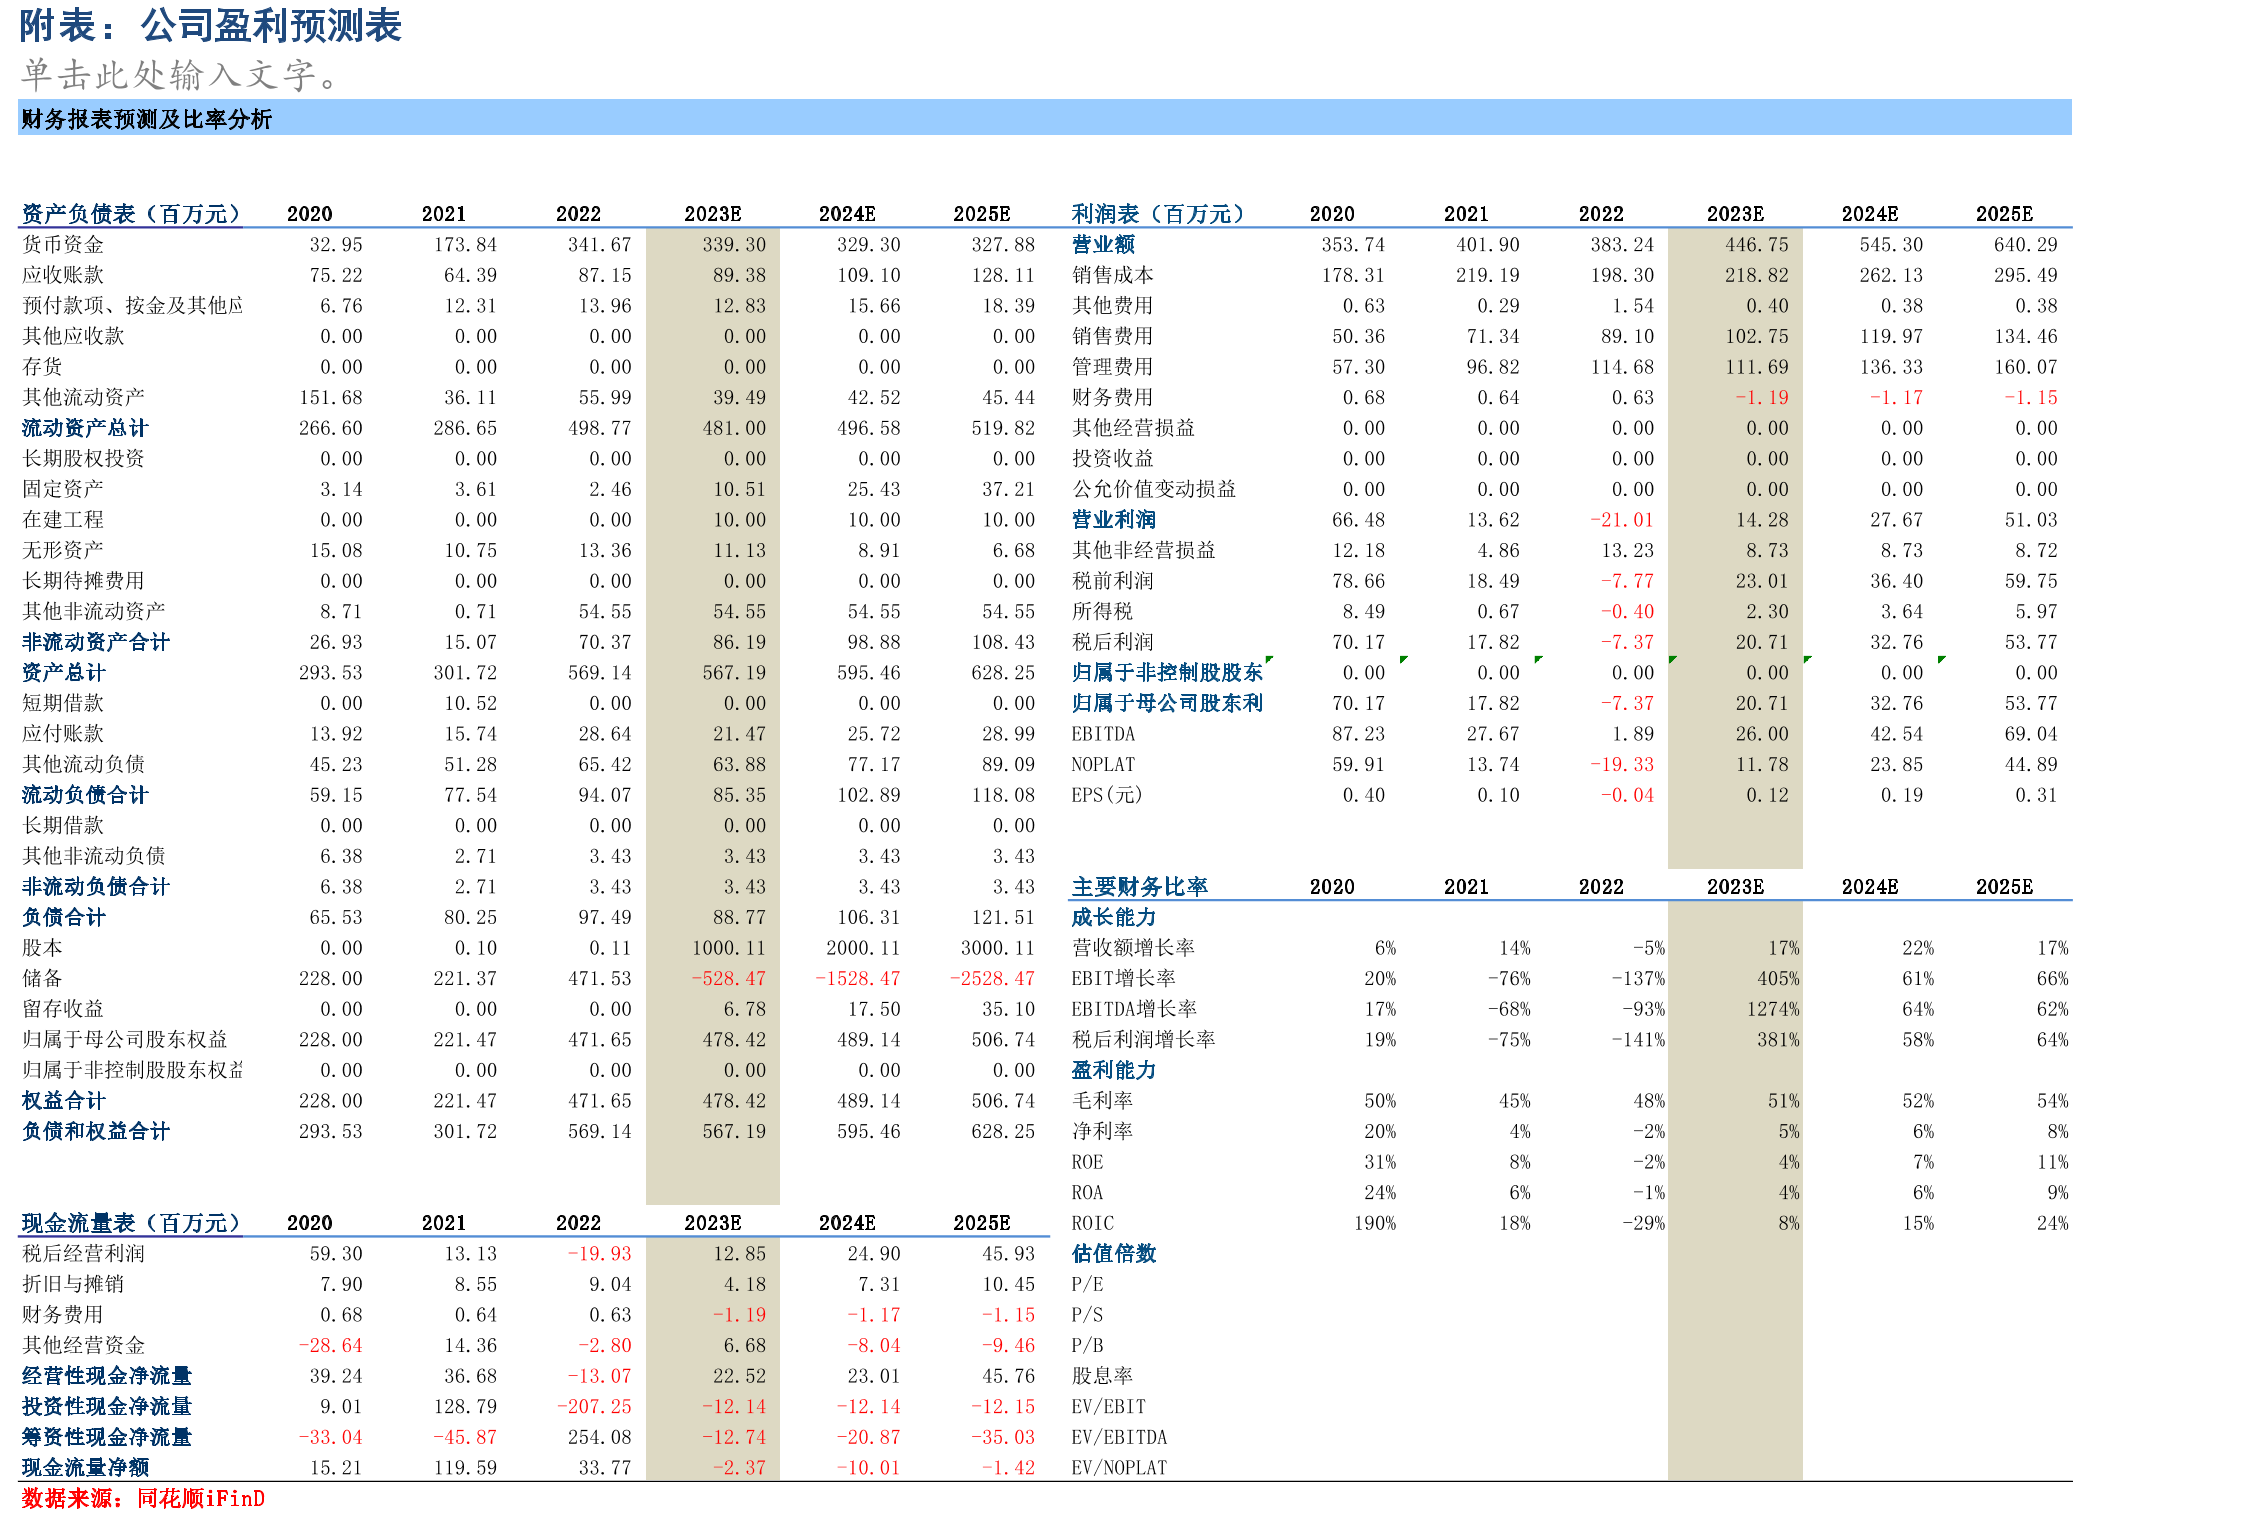Click the 主要财务比率 section heading
This screenshot has width=2264, height=1525.
pyautogui.click(x=1140, y=887)
